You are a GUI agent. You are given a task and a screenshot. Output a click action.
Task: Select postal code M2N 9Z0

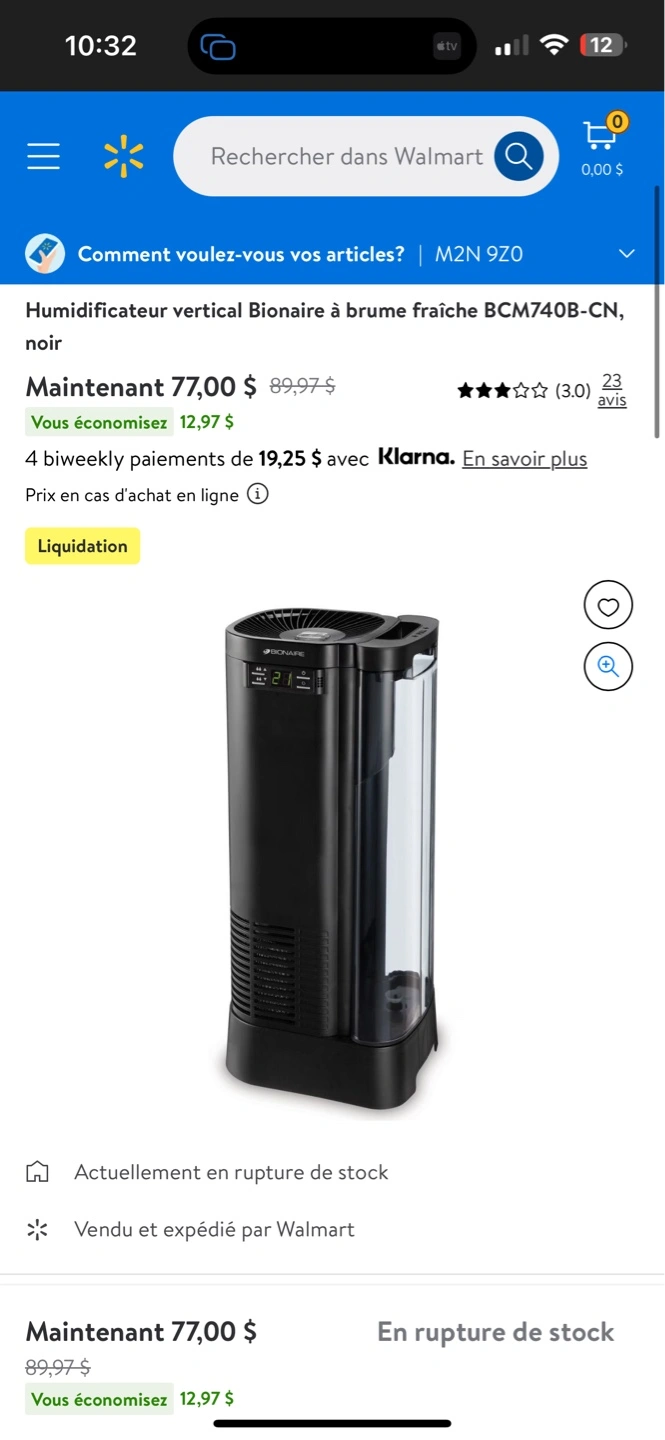pyautogui.click(x=479, y=254)
